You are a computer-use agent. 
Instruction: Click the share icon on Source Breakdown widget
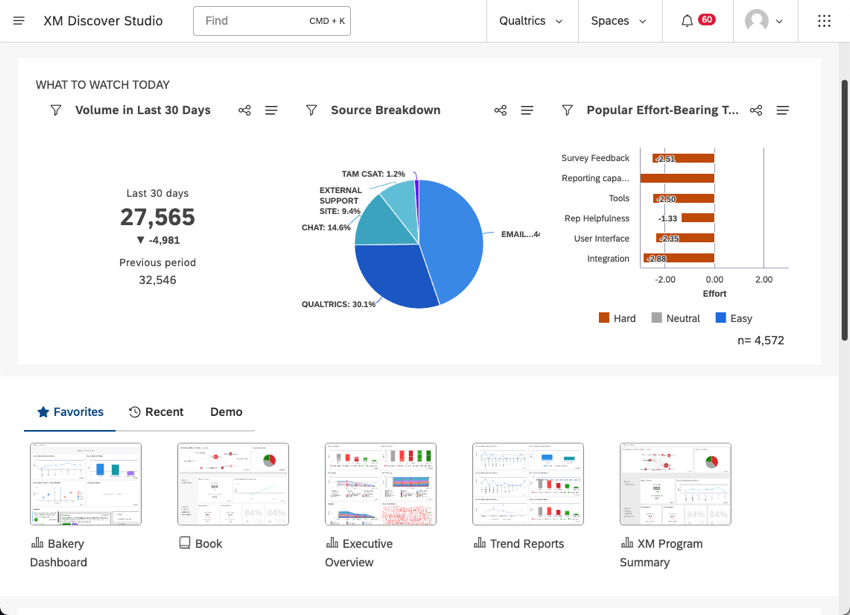[500, 110]
